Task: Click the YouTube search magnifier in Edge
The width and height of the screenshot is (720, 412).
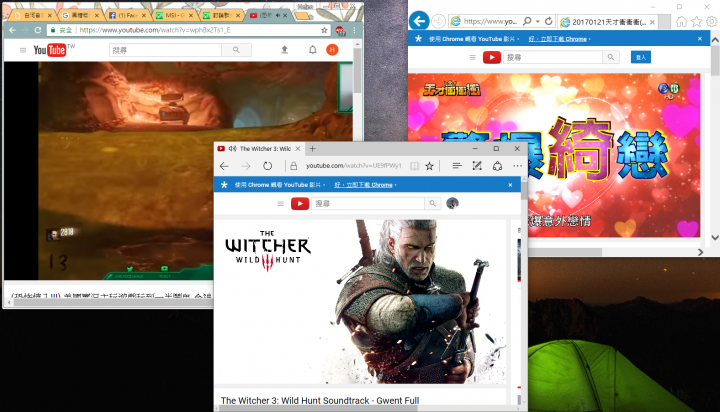Action: coord(433,203)
